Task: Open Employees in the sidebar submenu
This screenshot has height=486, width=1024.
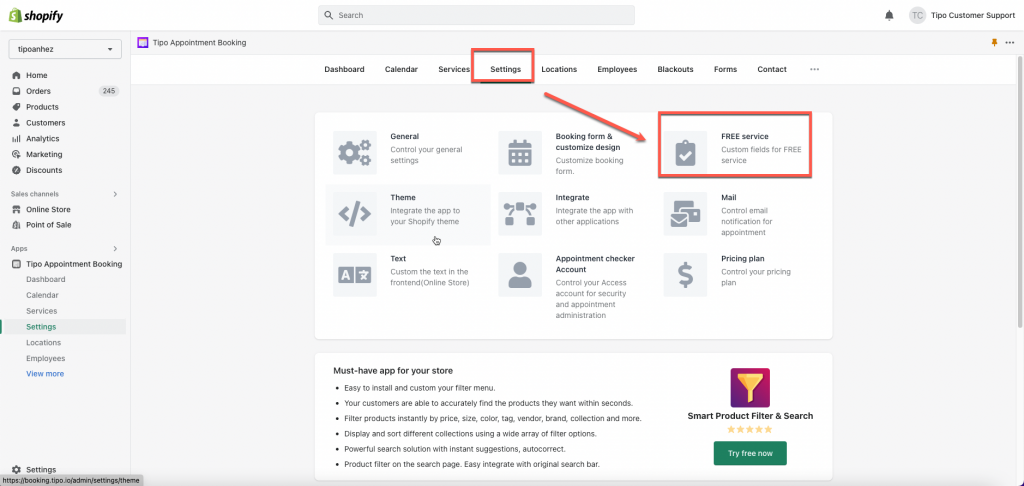Action: coord(46,359)
